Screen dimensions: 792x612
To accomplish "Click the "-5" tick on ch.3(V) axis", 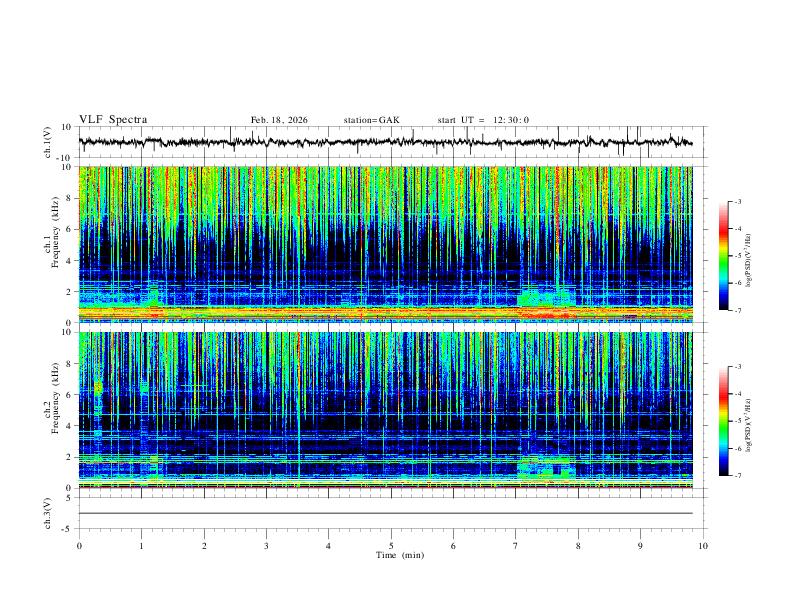I will pyautogui.click(x=68, y=529).
